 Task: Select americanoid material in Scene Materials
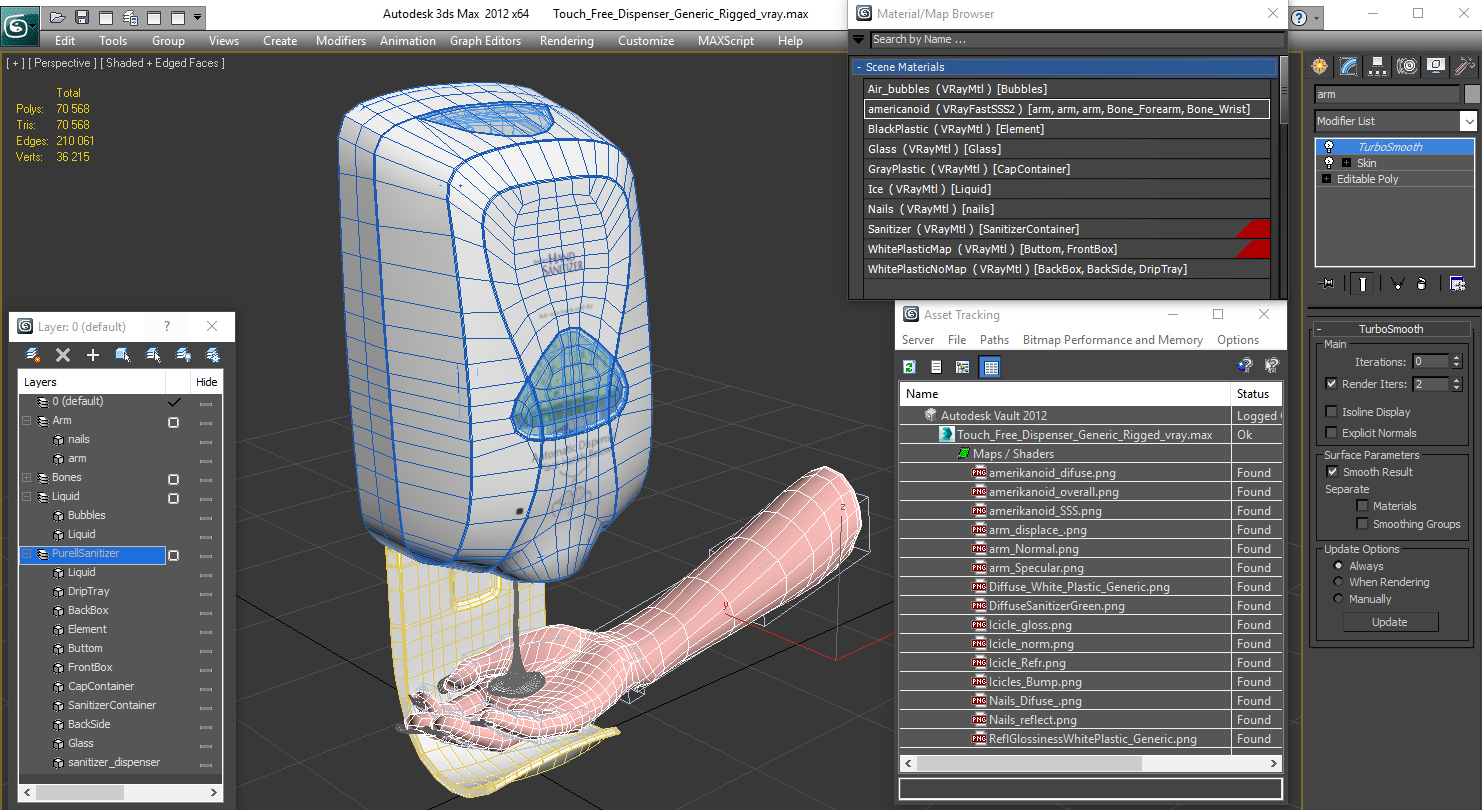tap(1067, 109)
